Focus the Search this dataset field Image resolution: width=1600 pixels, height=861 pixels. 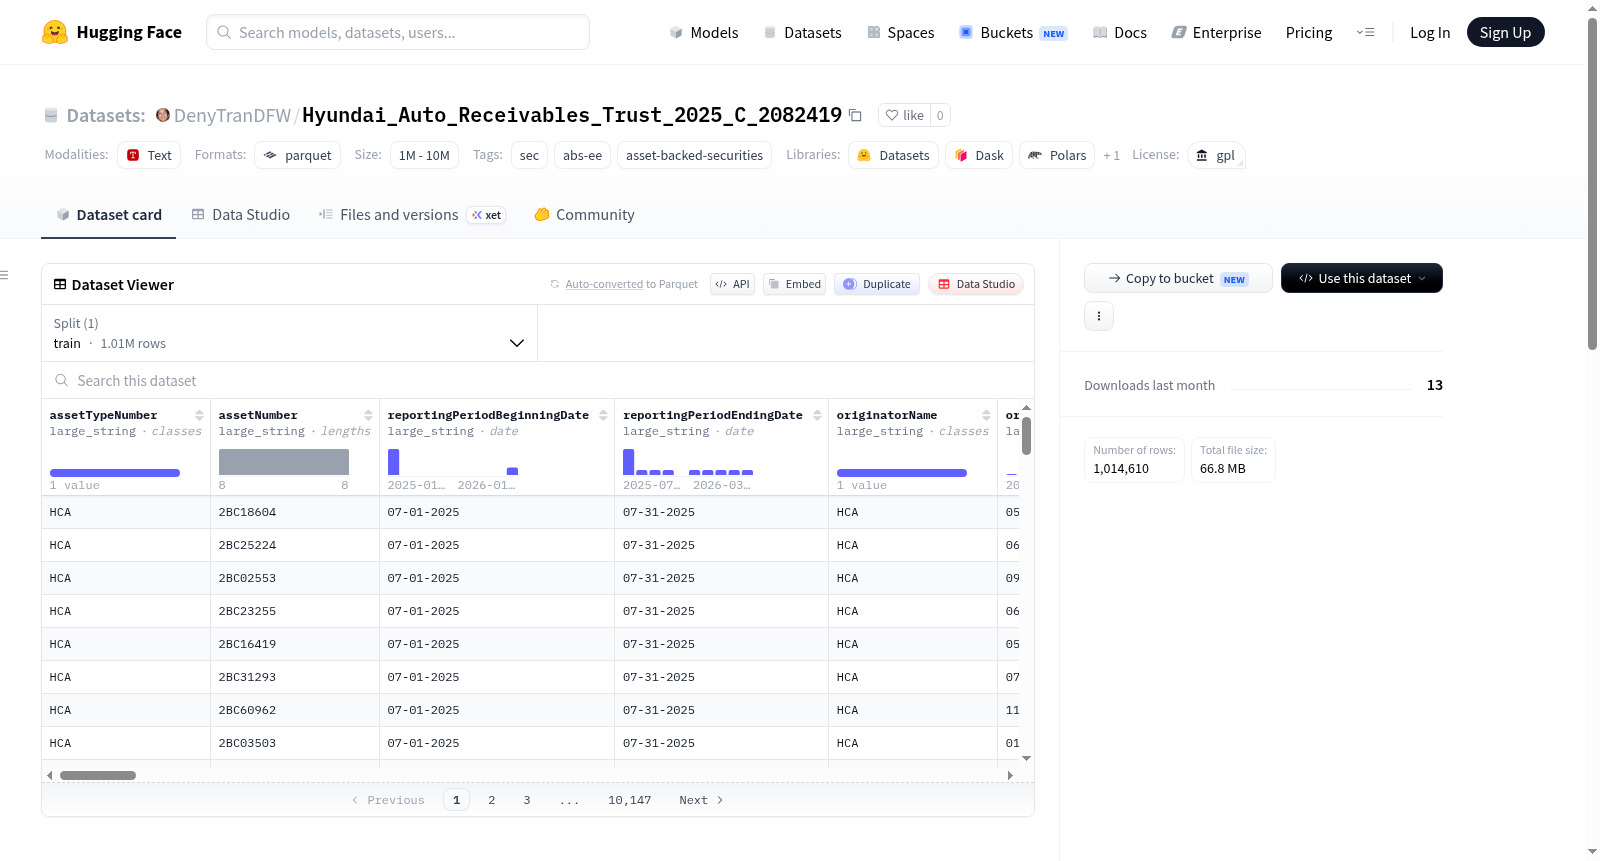click(538, 381)
